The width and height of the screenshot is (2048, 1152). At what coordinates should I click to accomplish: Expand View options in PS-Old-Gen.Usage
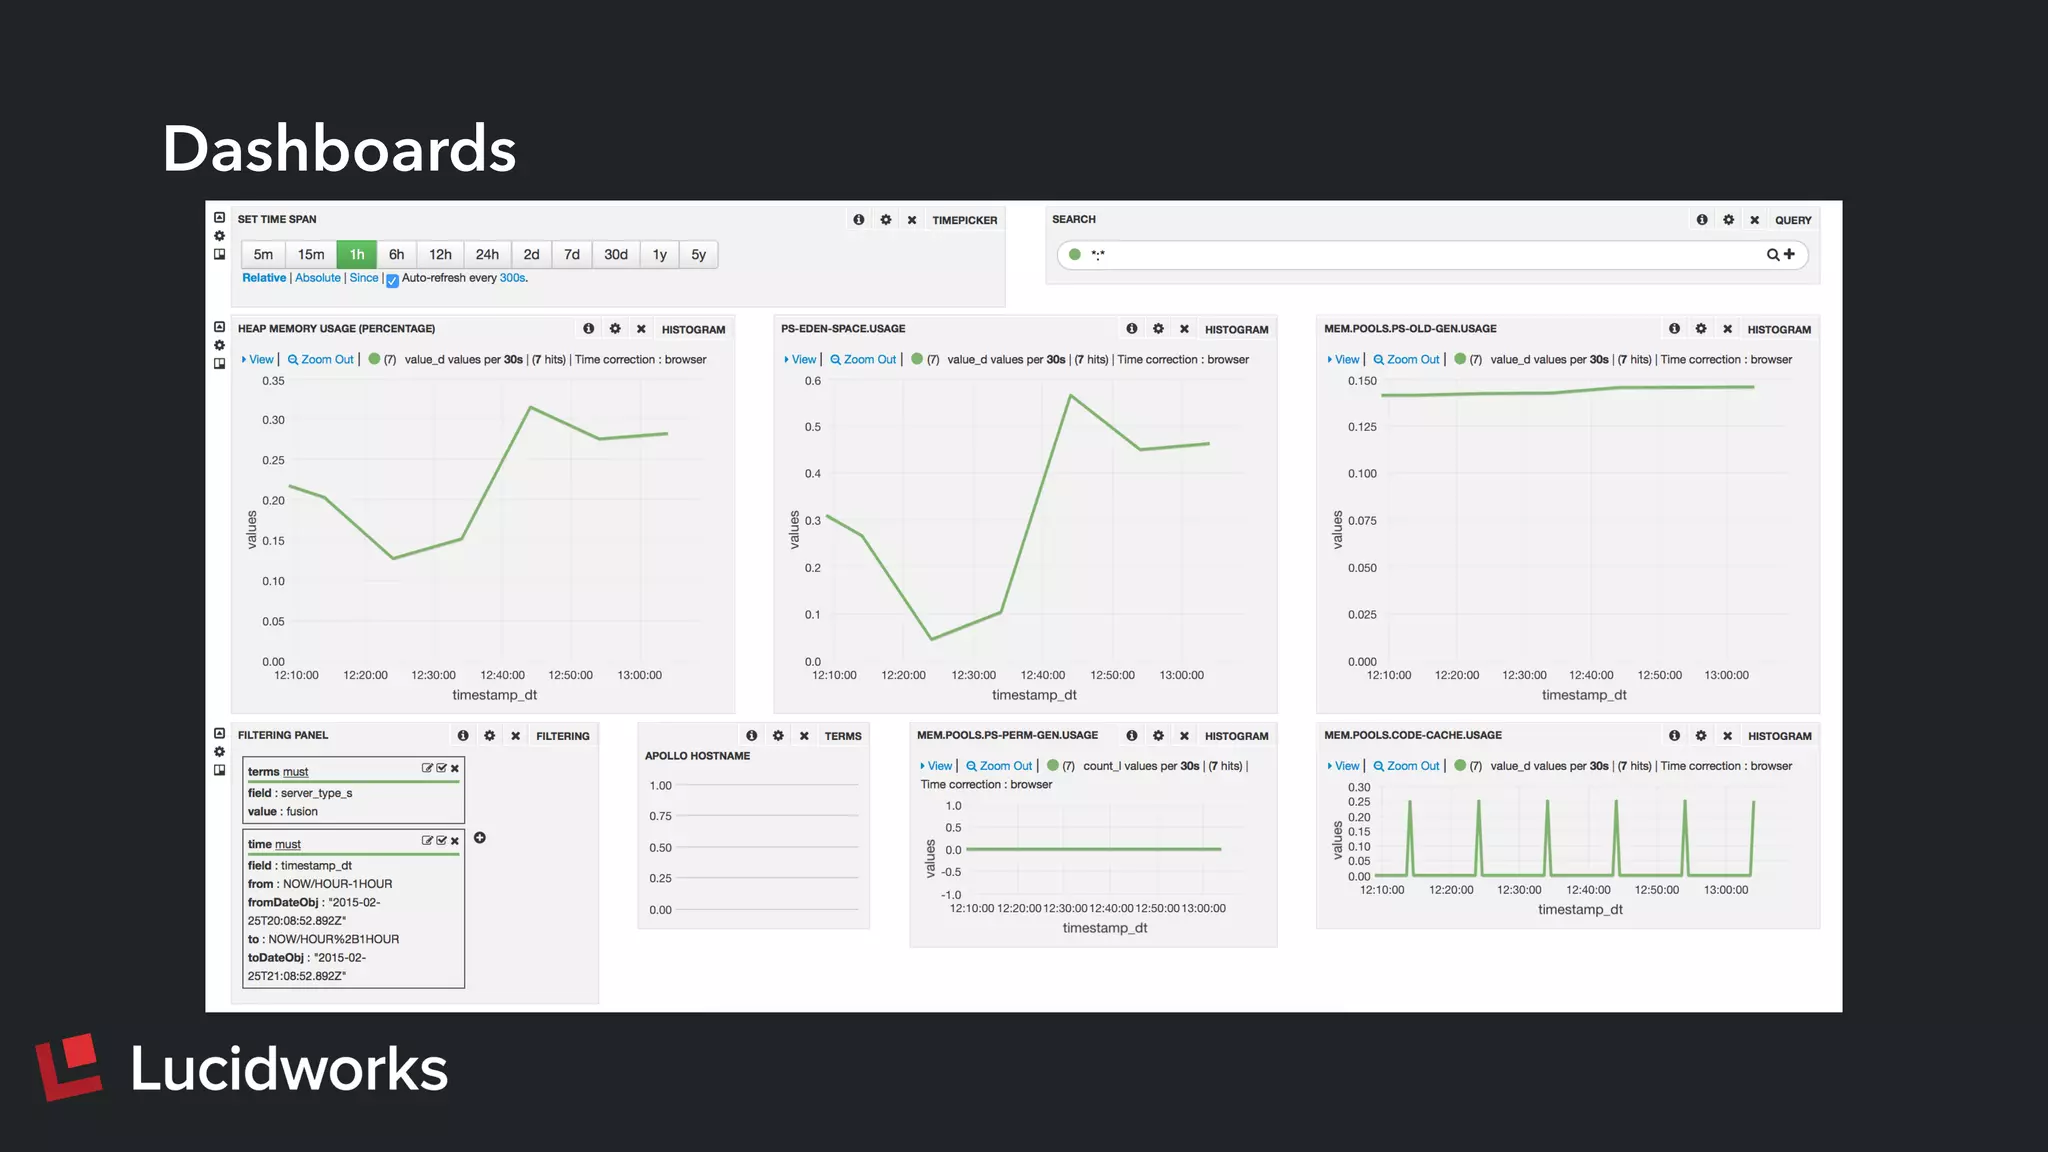(x=1344, y=360)
